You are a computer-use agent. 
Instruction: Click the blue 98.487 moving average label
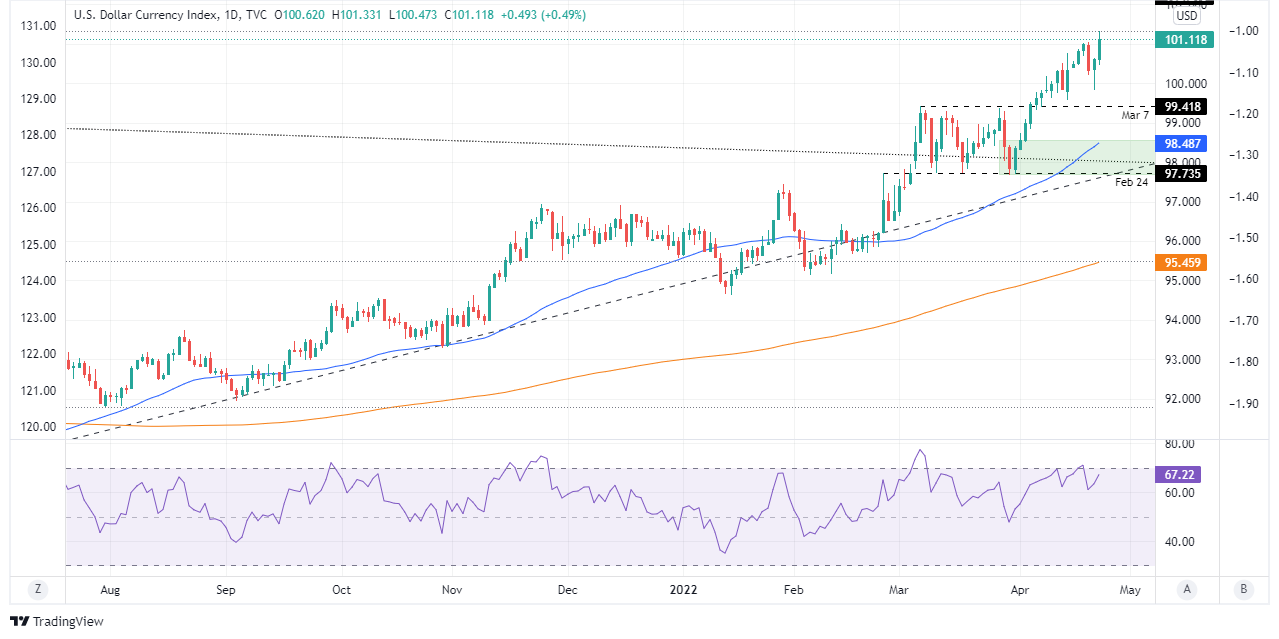coord(1179,144)
